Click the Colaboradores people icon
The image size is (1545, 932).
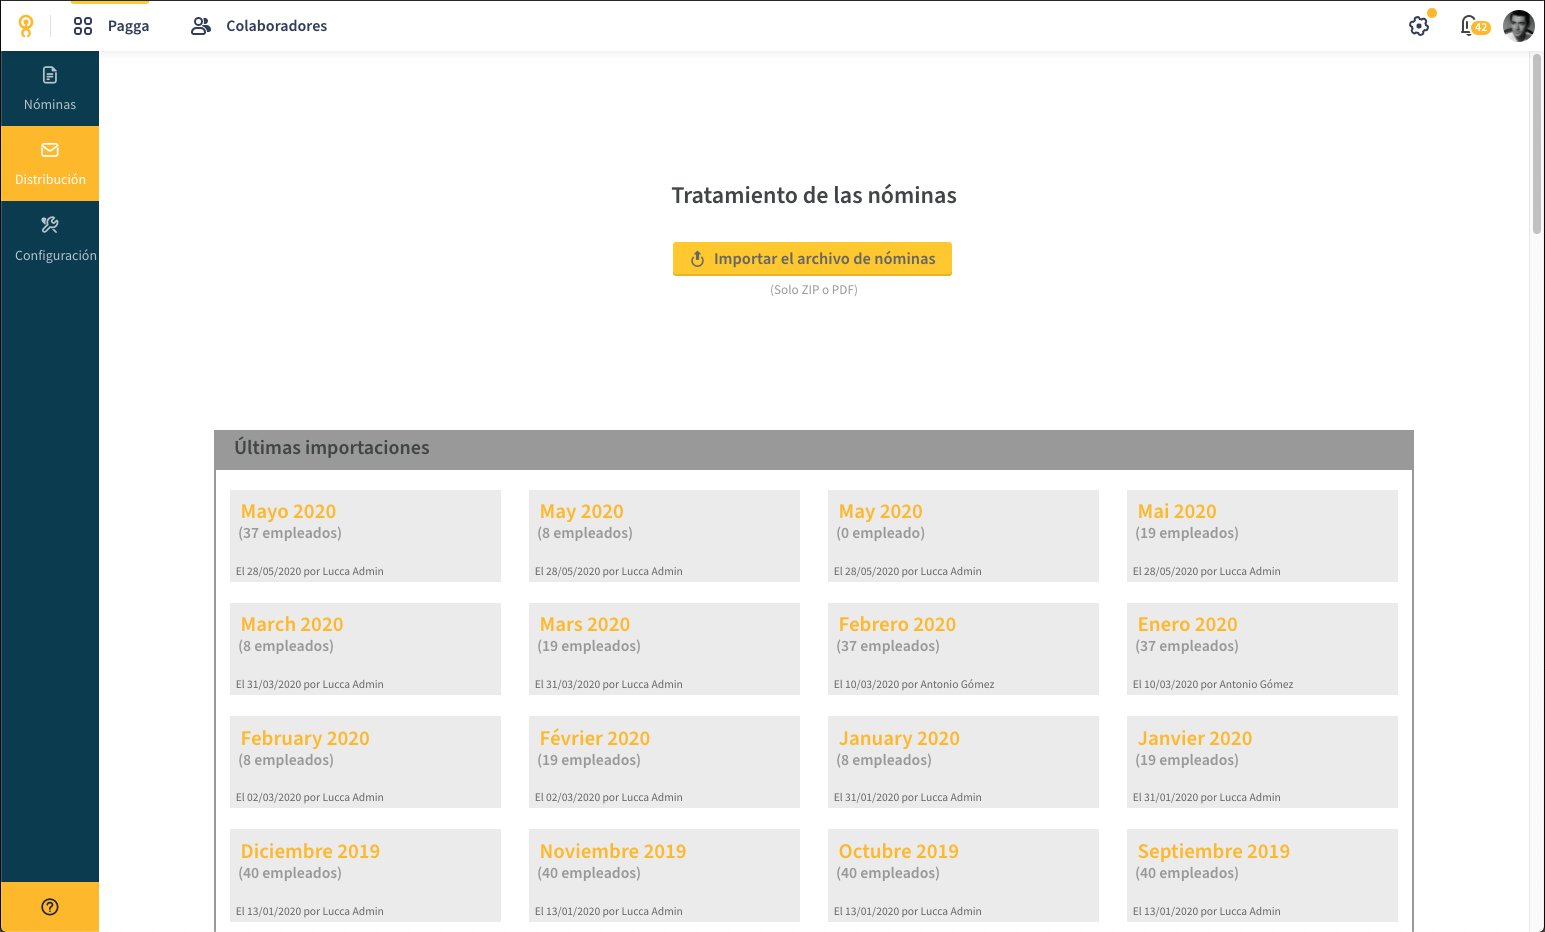[201, 26]
